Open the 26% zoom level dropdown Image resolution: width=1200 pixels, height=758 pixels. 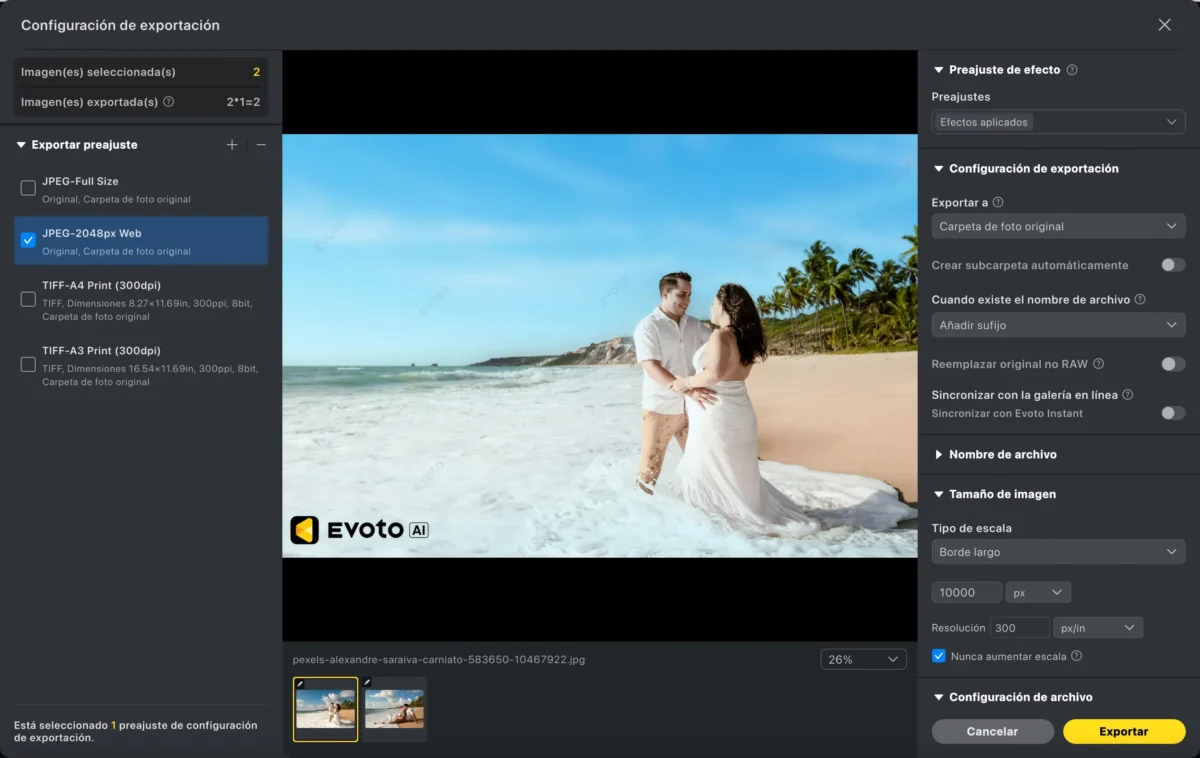(x=863, y=660)
